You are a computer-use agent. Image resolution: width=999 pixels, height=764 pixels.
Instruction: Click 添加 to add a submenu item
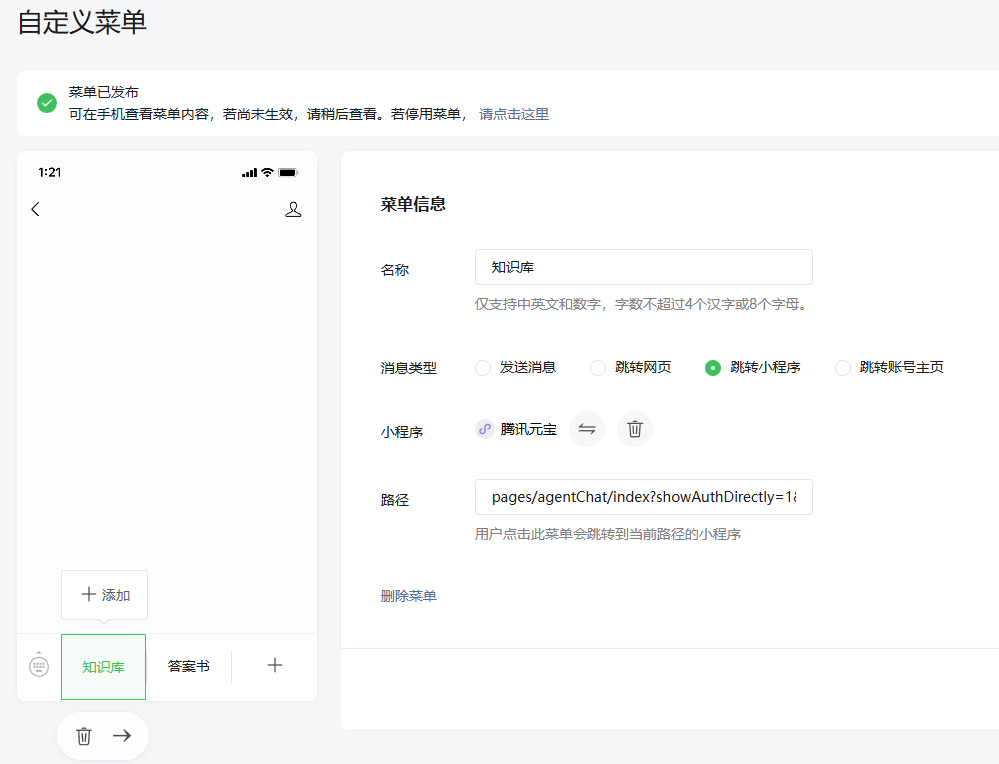[104, 594]
